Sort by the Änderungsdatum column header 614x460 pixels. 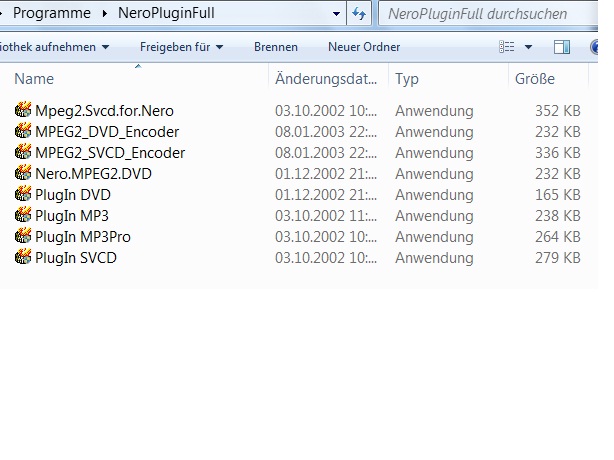[326, 79]
